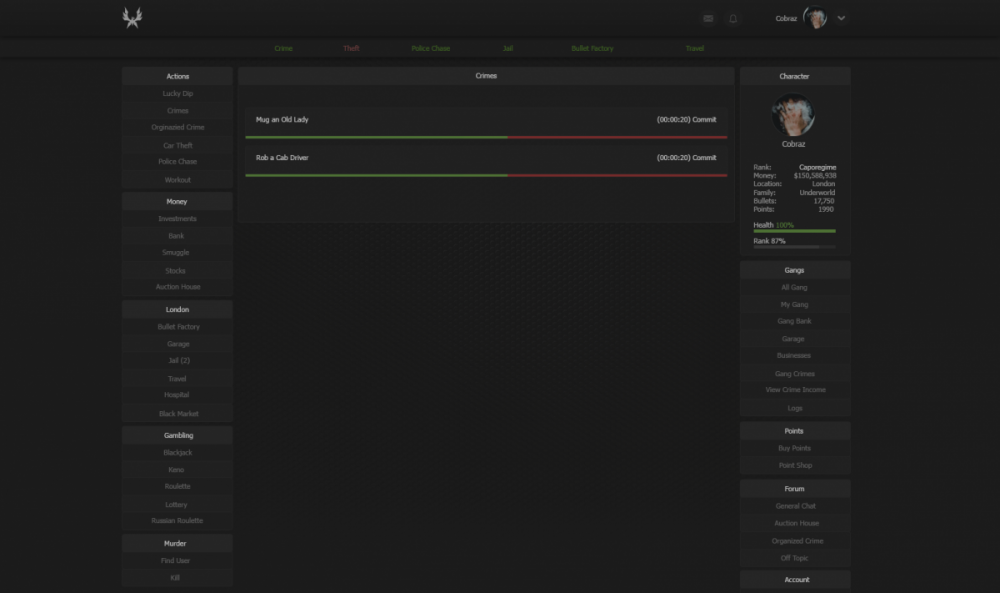Click the small Cobraz avatar in header
This screenshot has width=1000, height=593.
coord(815,18)
